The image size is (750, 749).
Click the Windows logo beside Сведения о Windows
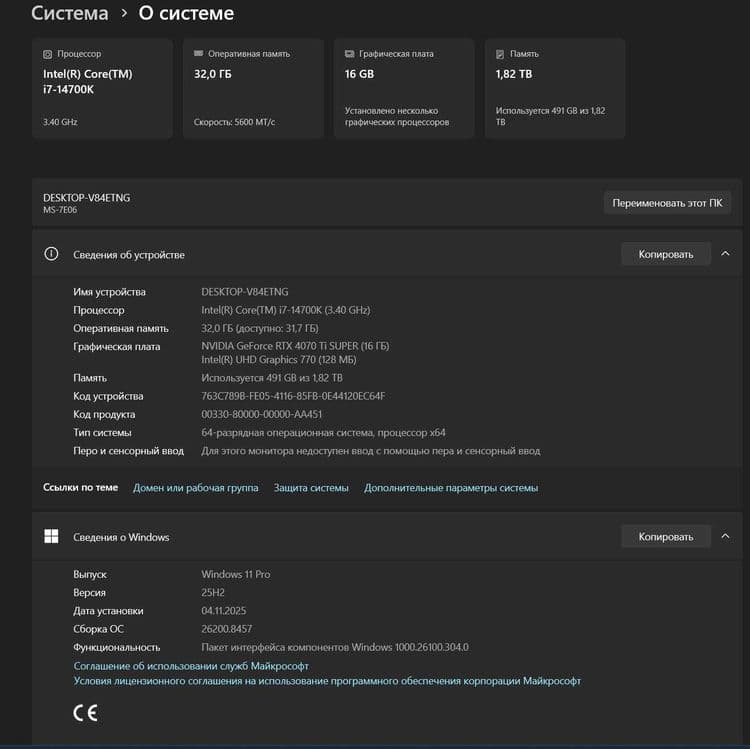[51, 536]
